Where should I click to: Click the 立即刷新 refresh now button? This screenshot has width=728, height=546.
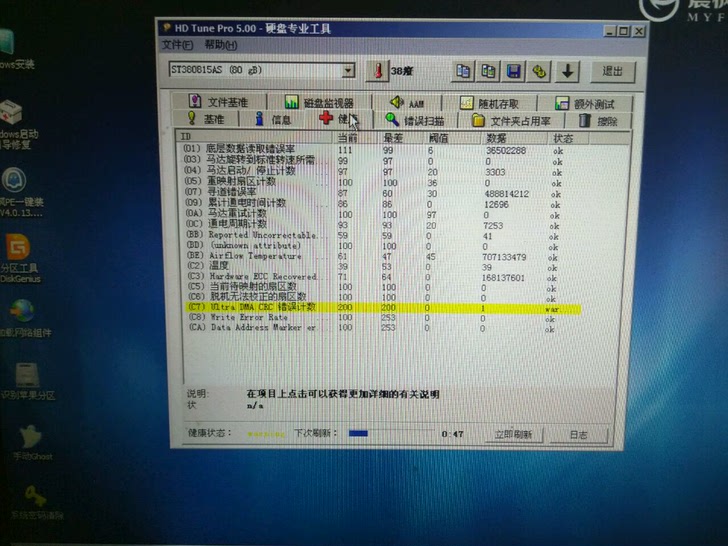click(513, 435)
